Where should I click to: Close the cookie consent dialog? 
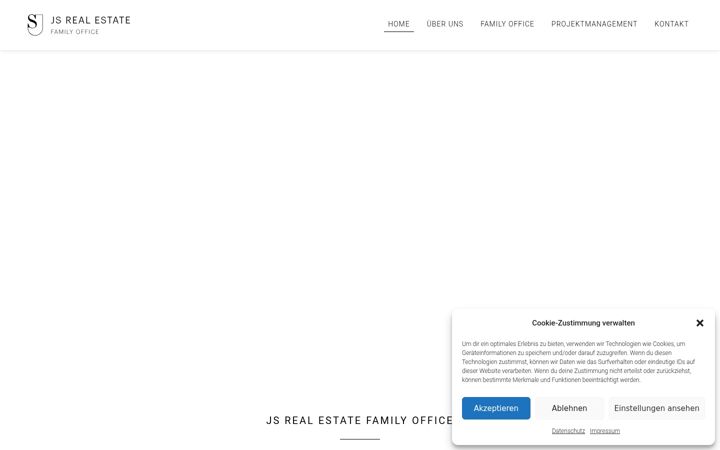[x=700, y=323]
